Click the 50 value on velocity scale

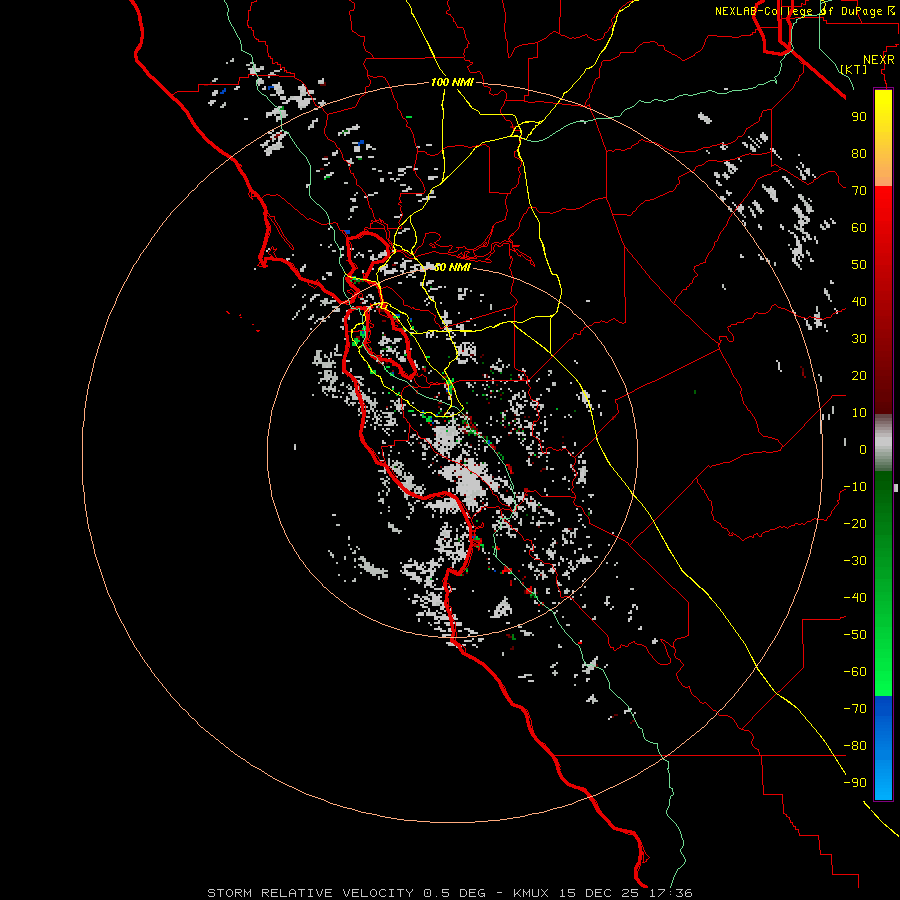pyautogui.click(x=859, y=265)
